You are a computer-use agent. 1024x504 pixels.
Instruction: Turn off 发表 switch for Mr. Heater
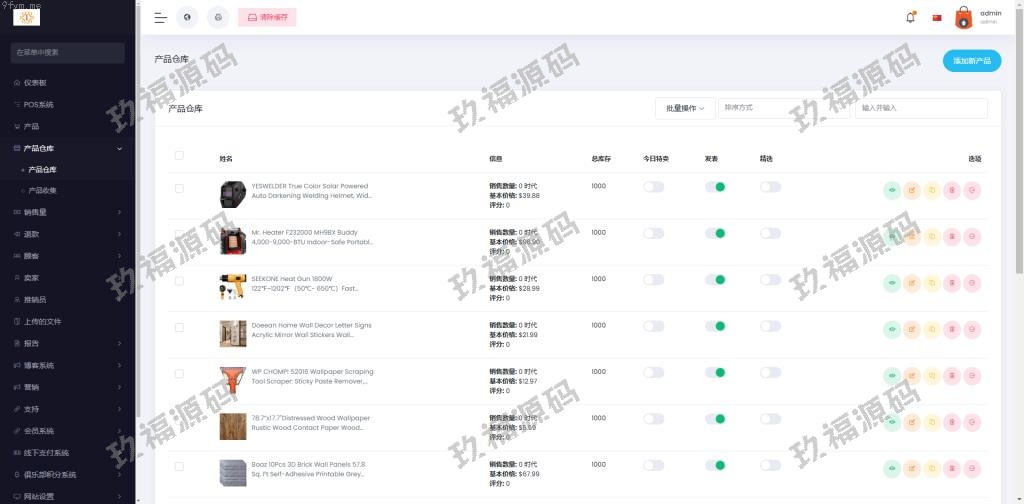714,233
